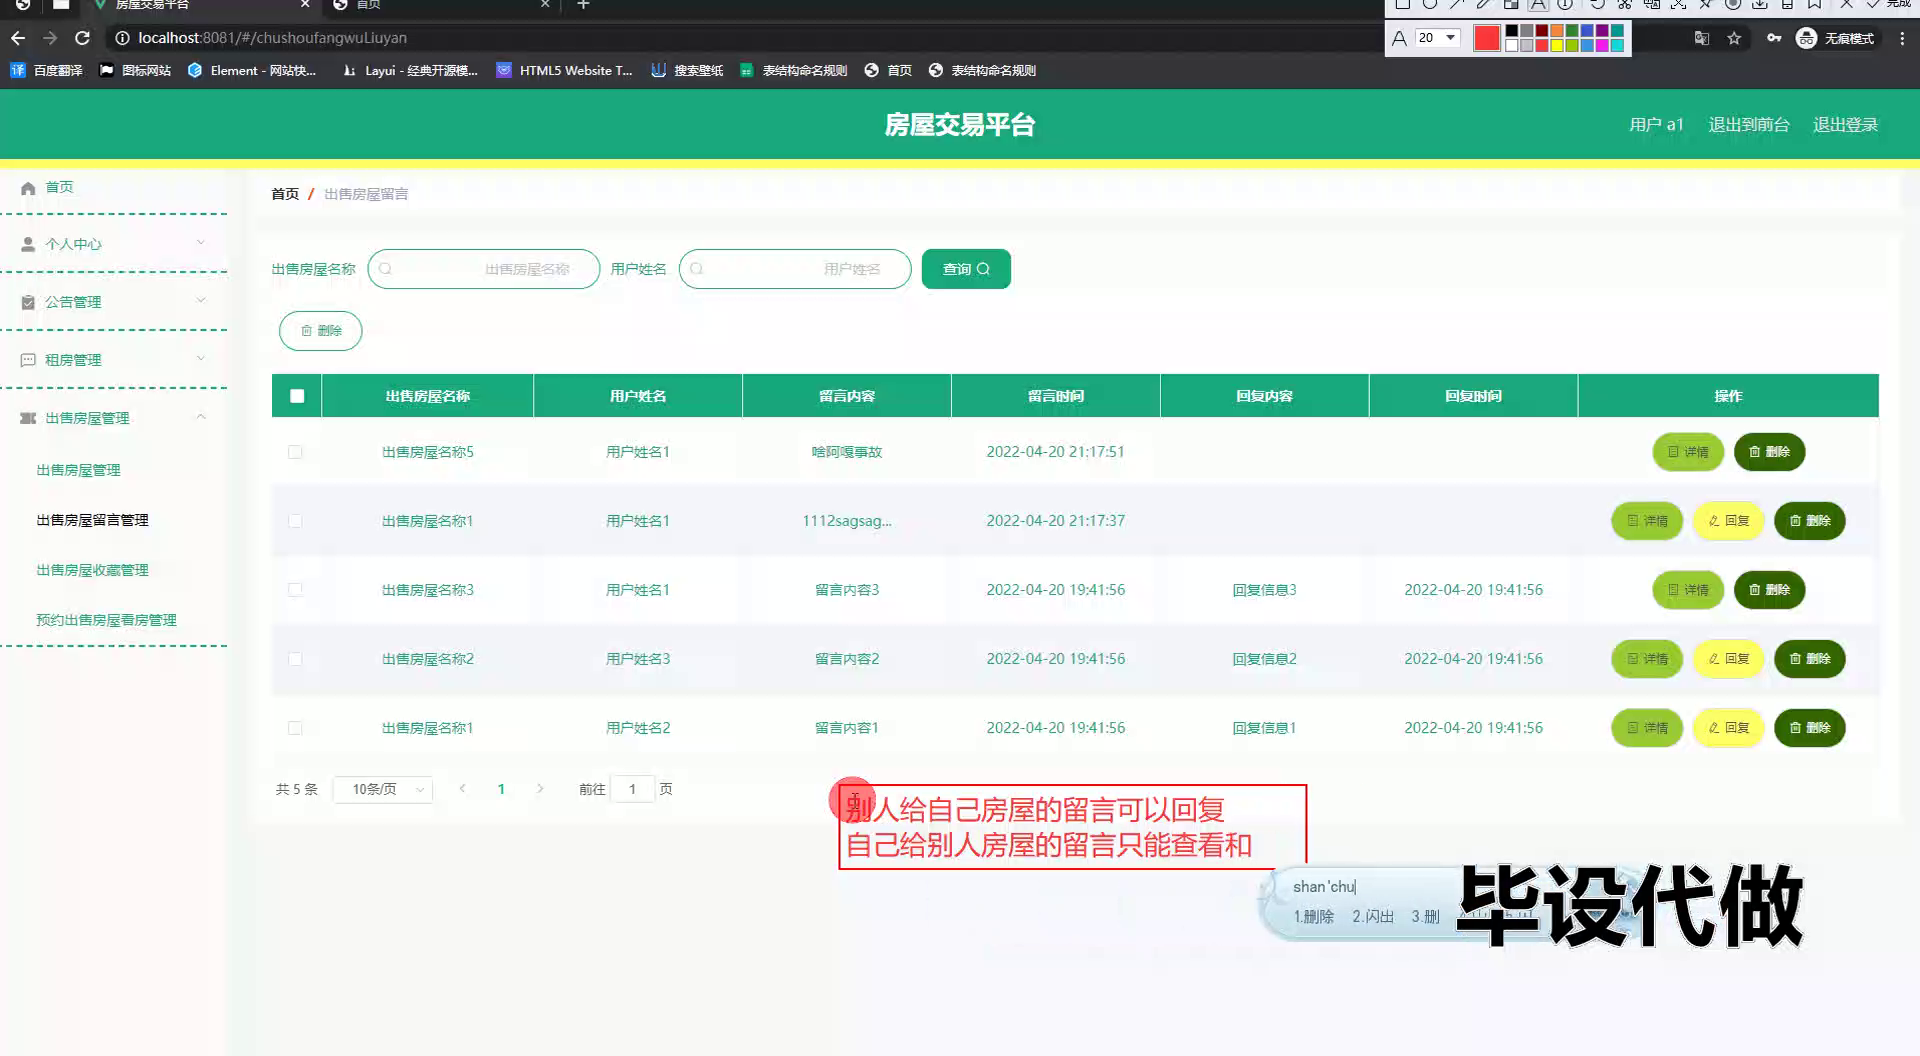The width and height of the screenshot is (1920, 1056).
Task: Check the row with 1112sagsag... message
Action: click(295, 521)
